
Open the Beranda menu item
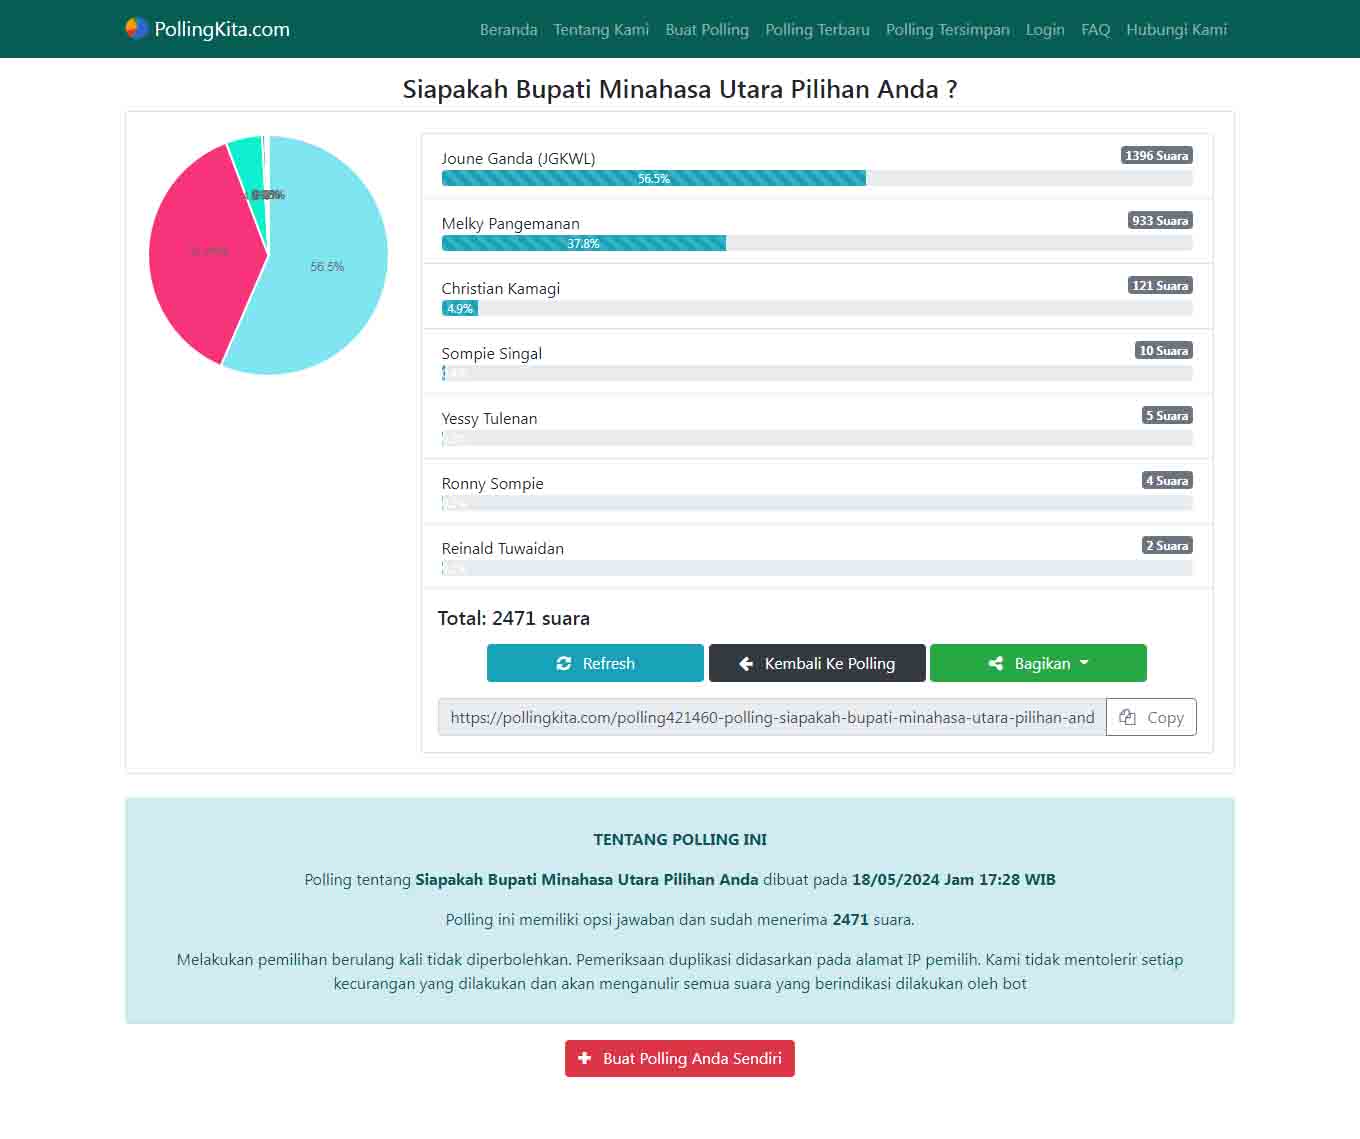(508, 30)
